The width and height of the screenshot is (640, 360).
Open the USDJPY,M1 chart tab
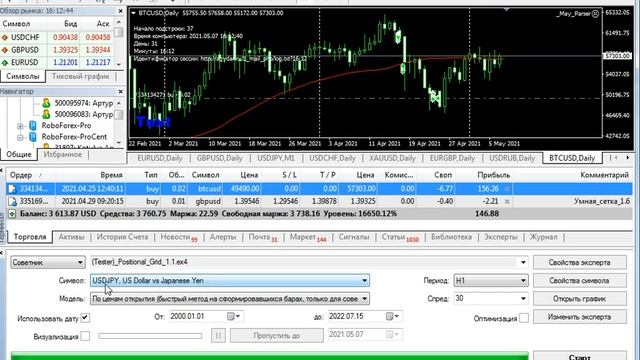coord(276,158)
